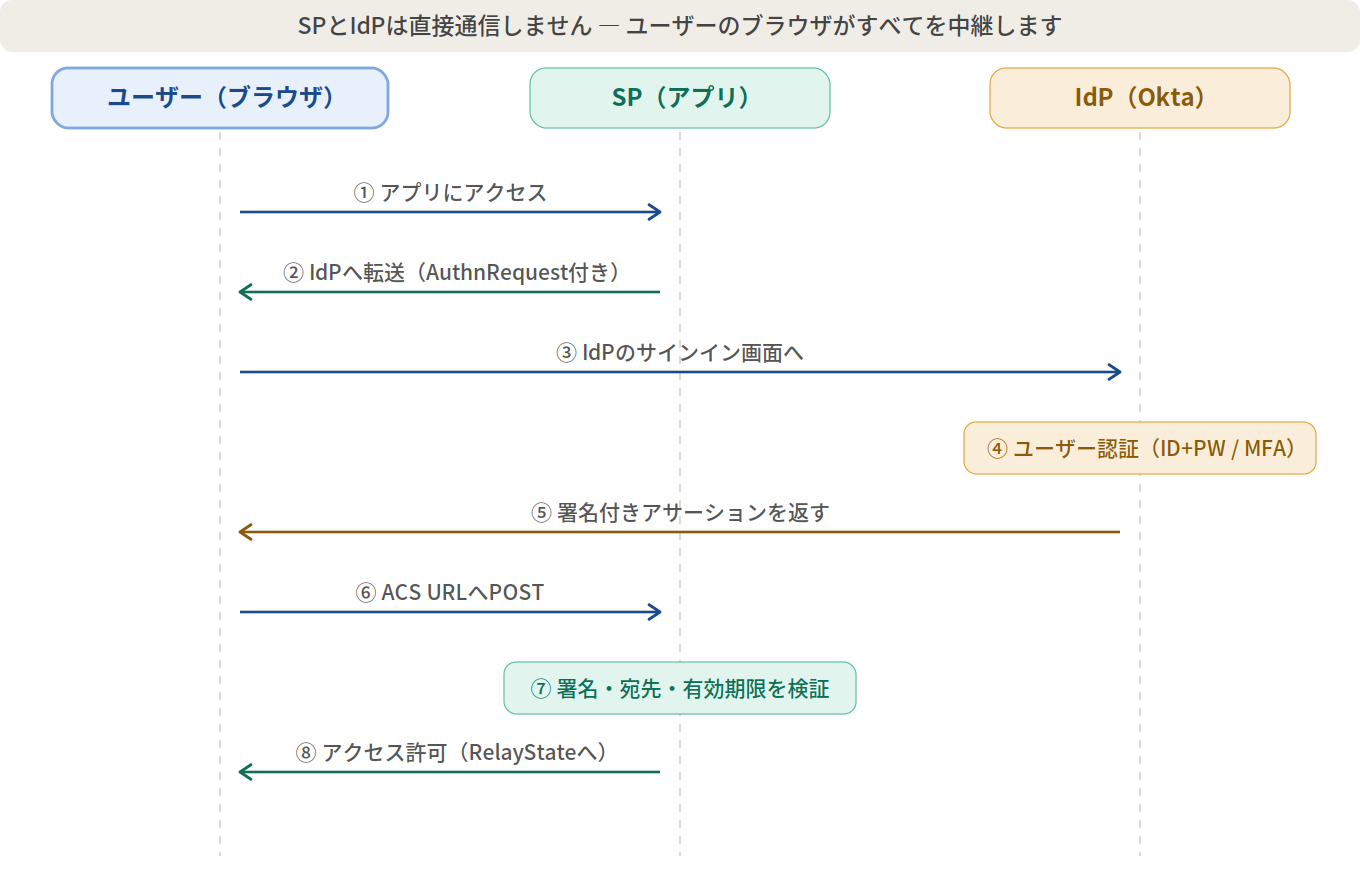Click the label ③ IdPのサインイン画面へ
The height and width of the screenshot is (872, 1360).
[680, 352]
